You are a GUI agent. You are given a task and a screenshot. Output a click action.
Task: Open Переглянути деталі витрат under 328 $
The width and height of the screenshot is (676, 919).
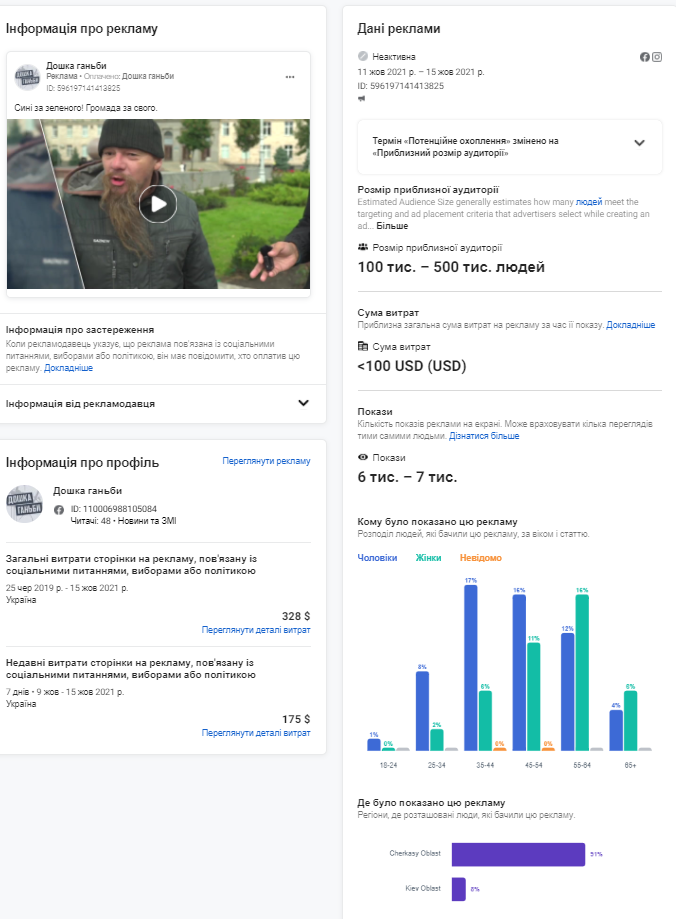coord(255,630)
